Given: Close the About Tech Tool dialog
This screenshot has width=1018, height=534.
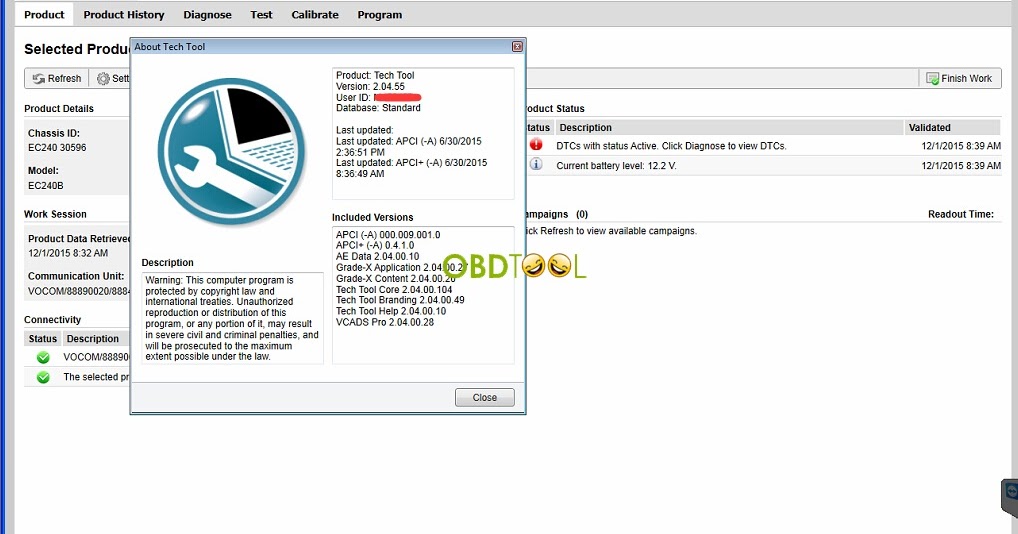Looking at the screenshot, I should (484, 397).
